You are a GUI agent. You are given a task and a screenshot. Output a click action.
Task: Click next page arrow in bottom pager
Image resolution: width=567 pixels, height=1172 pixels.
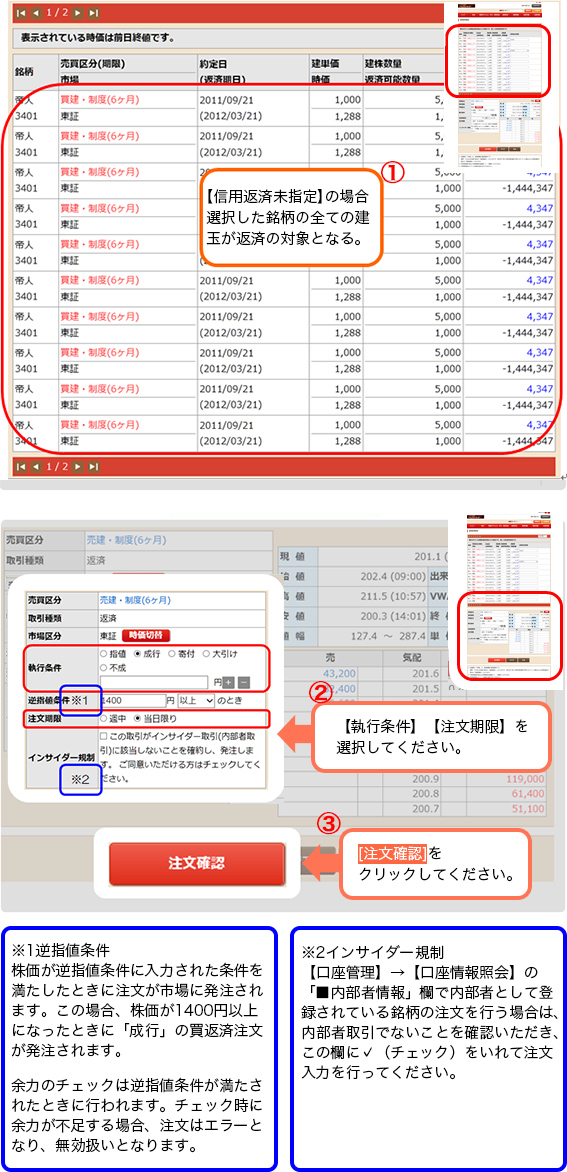(78, 466)
